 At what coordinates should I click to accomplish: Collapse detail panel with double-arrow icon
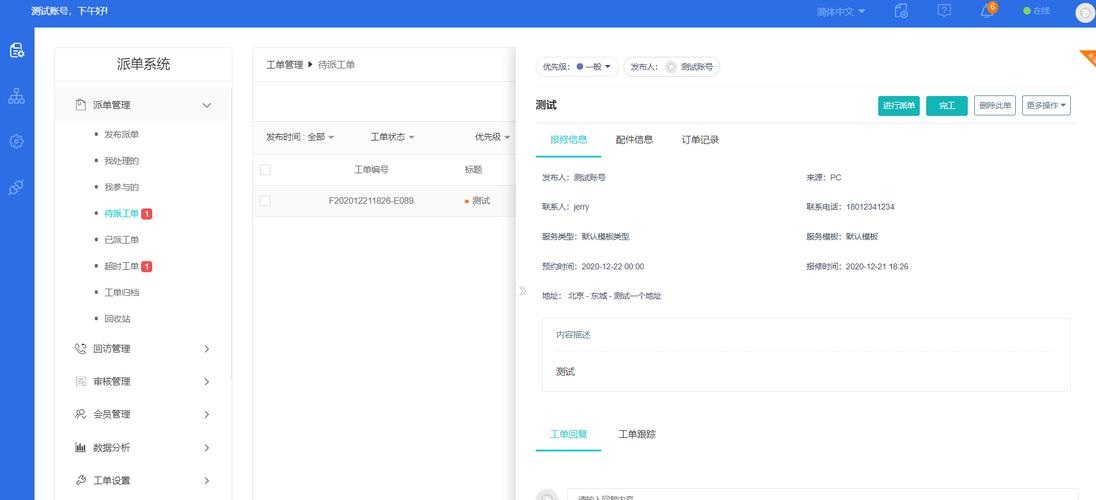tap(522, 291)
